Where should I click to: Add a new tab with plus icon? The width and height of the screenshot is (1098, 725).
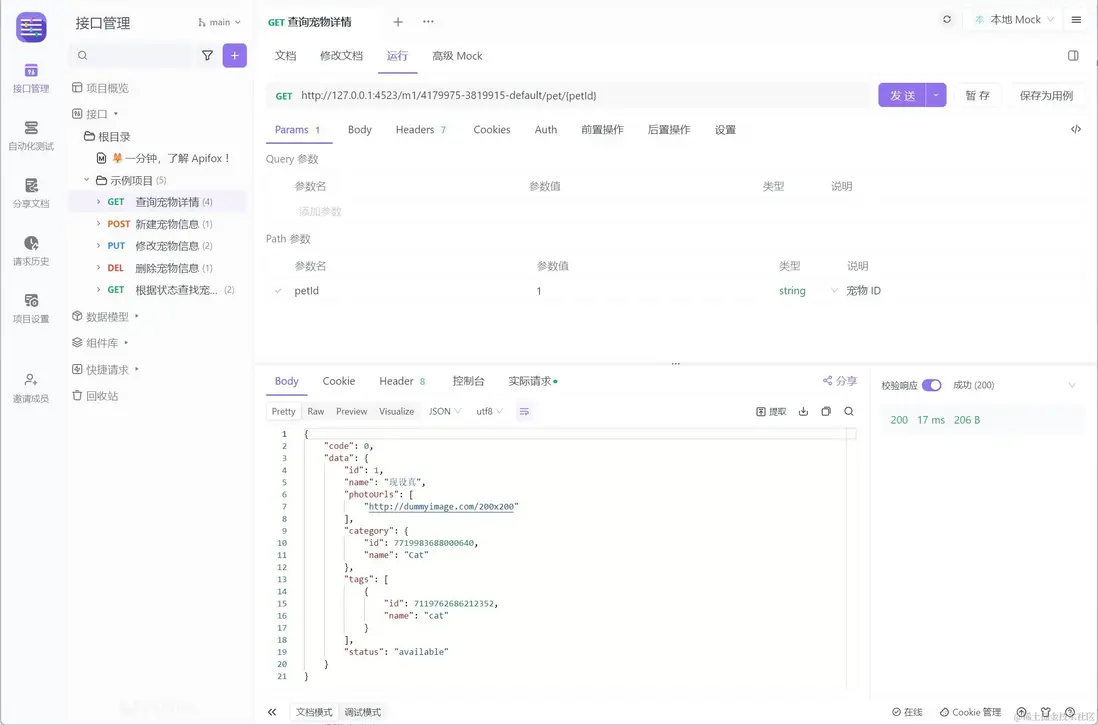click(x=398, y=22)
